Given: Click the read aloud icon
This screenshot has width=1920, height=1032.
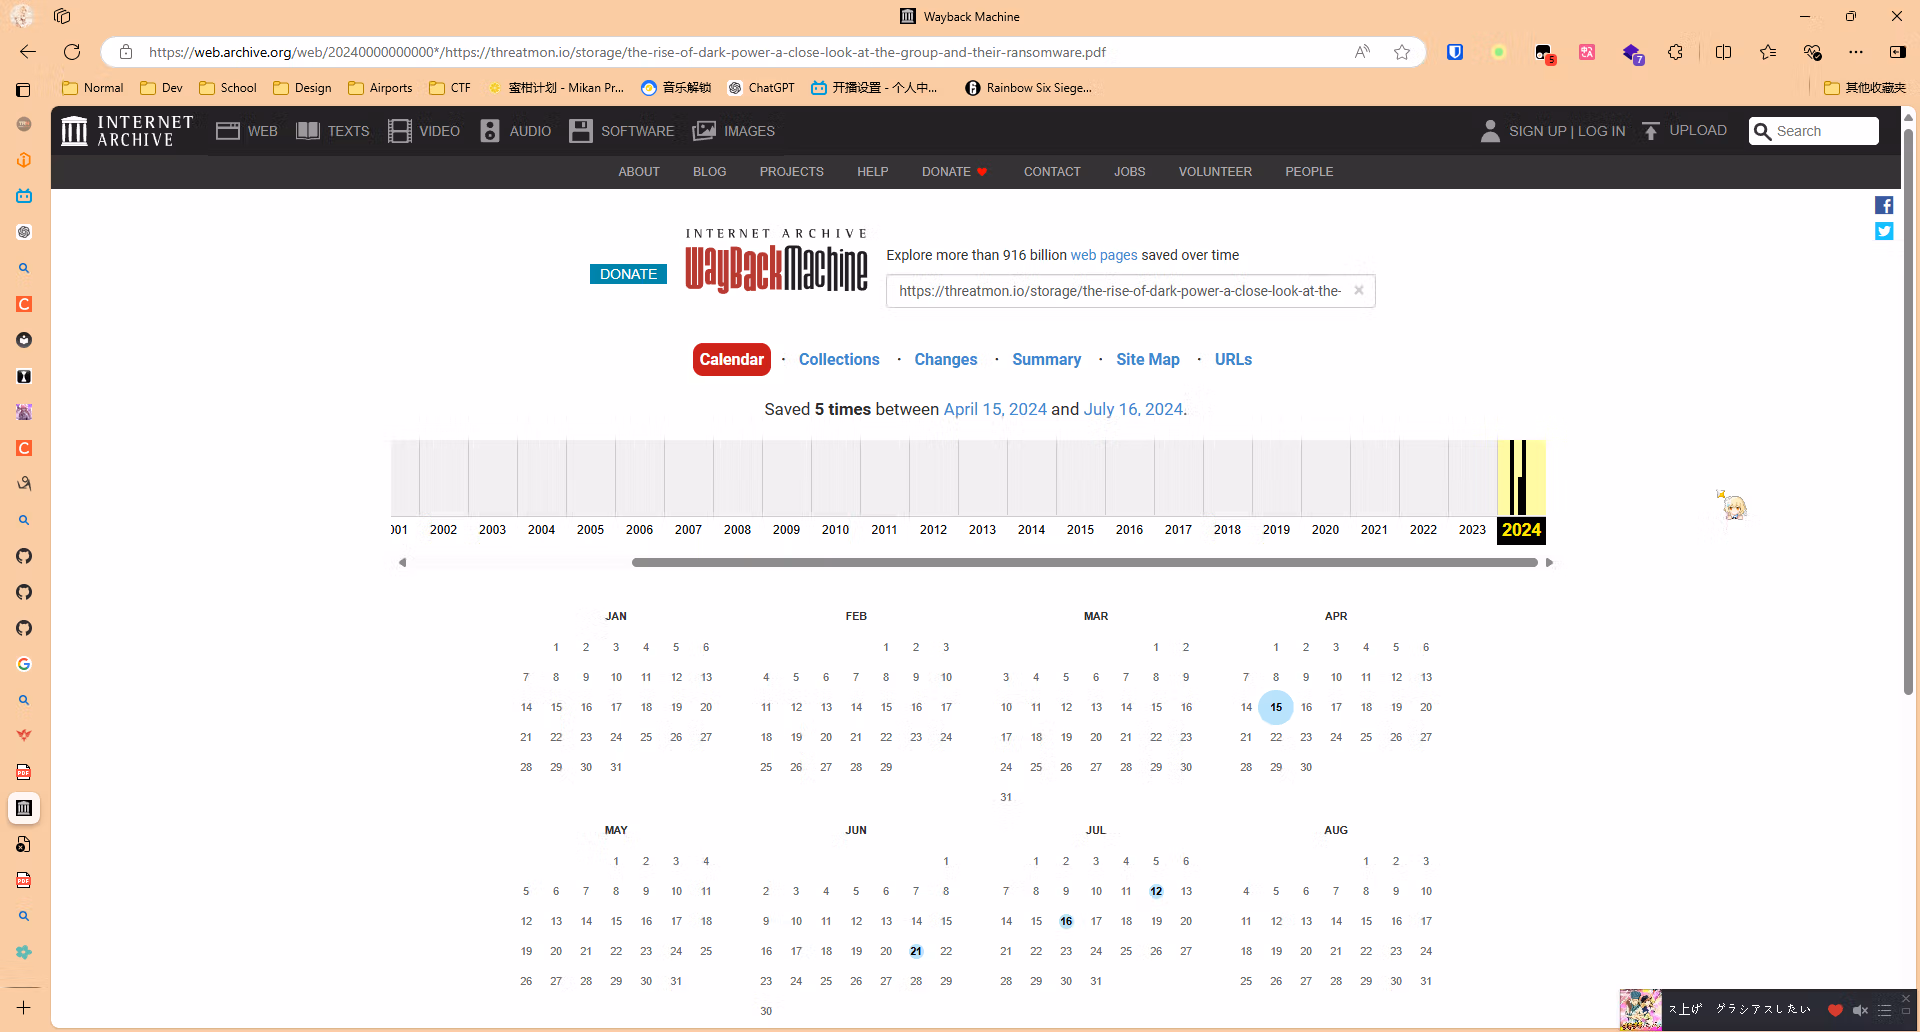Looking at the screenshot, I should (1362, 52).
